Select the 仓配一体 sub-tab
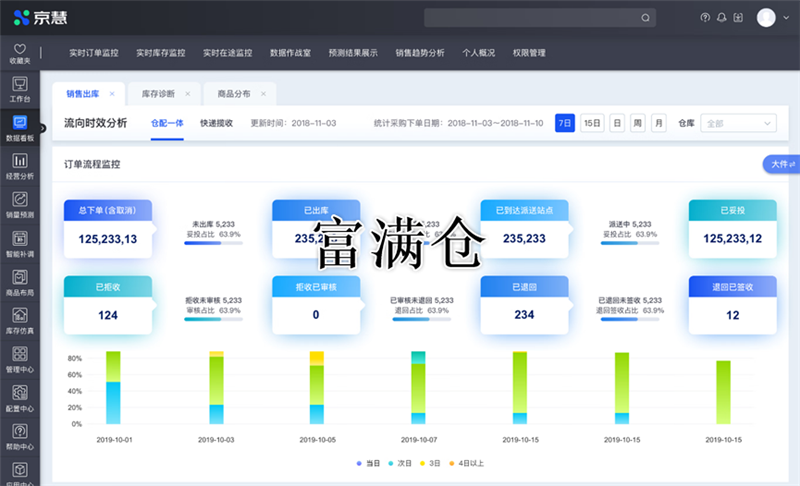This screenshot has height=486, width=800. tap(167, 123)
